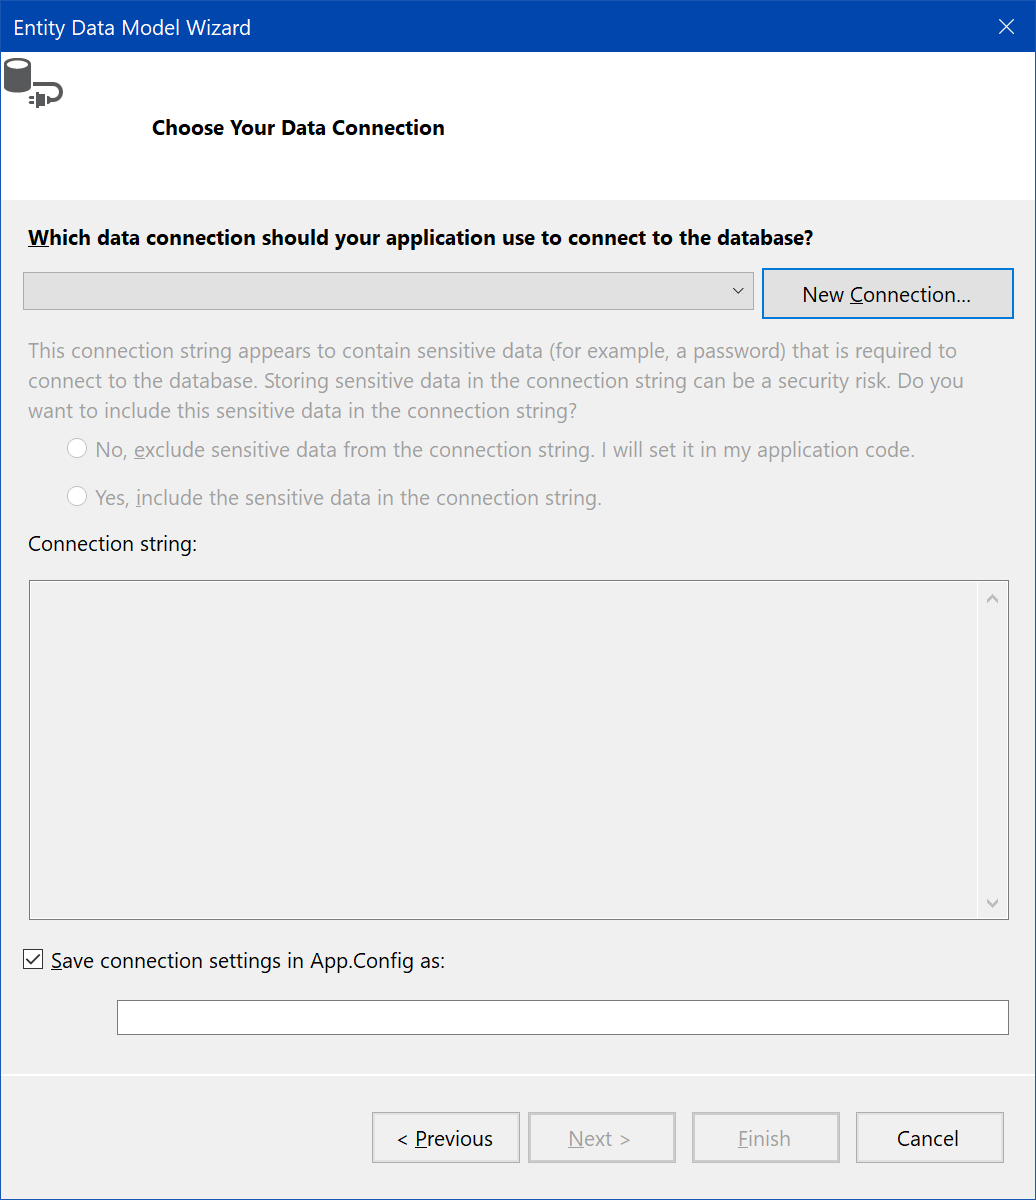
Task: Click the Finish button
Action: [x=765, y=1138]
